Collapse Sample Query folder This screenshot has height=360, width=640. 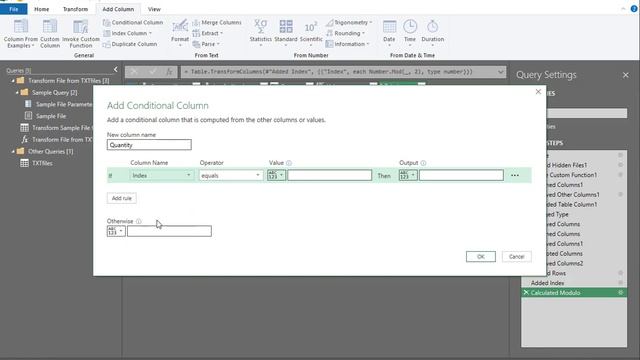[17, 93]
